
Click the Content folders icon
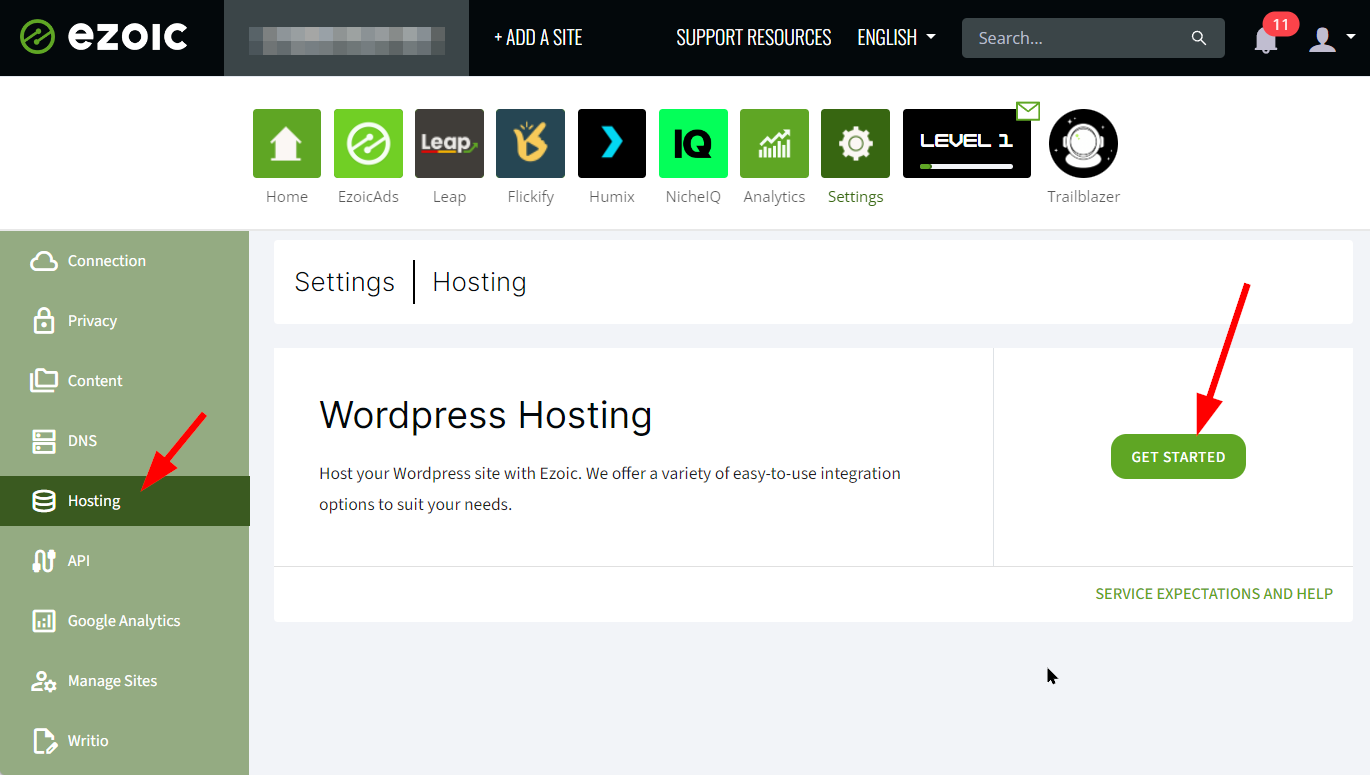(x=44, y=381)
